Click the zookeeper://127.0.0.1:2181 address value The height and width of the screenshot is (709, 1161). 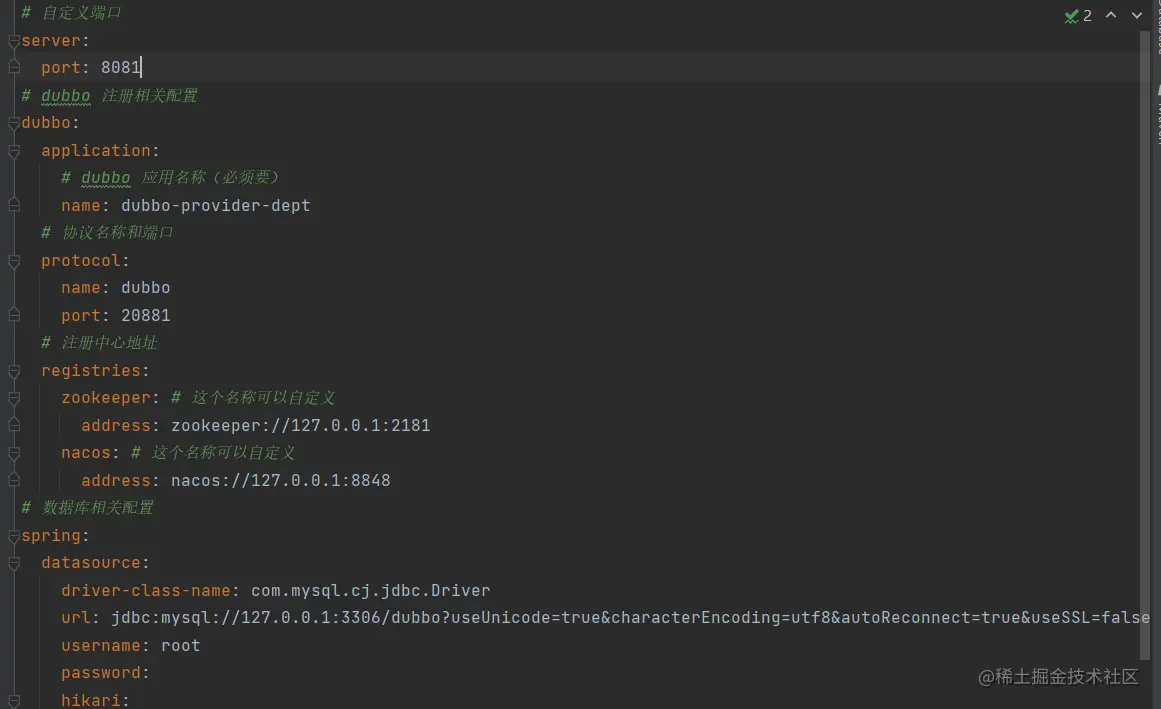click(300, 426)
